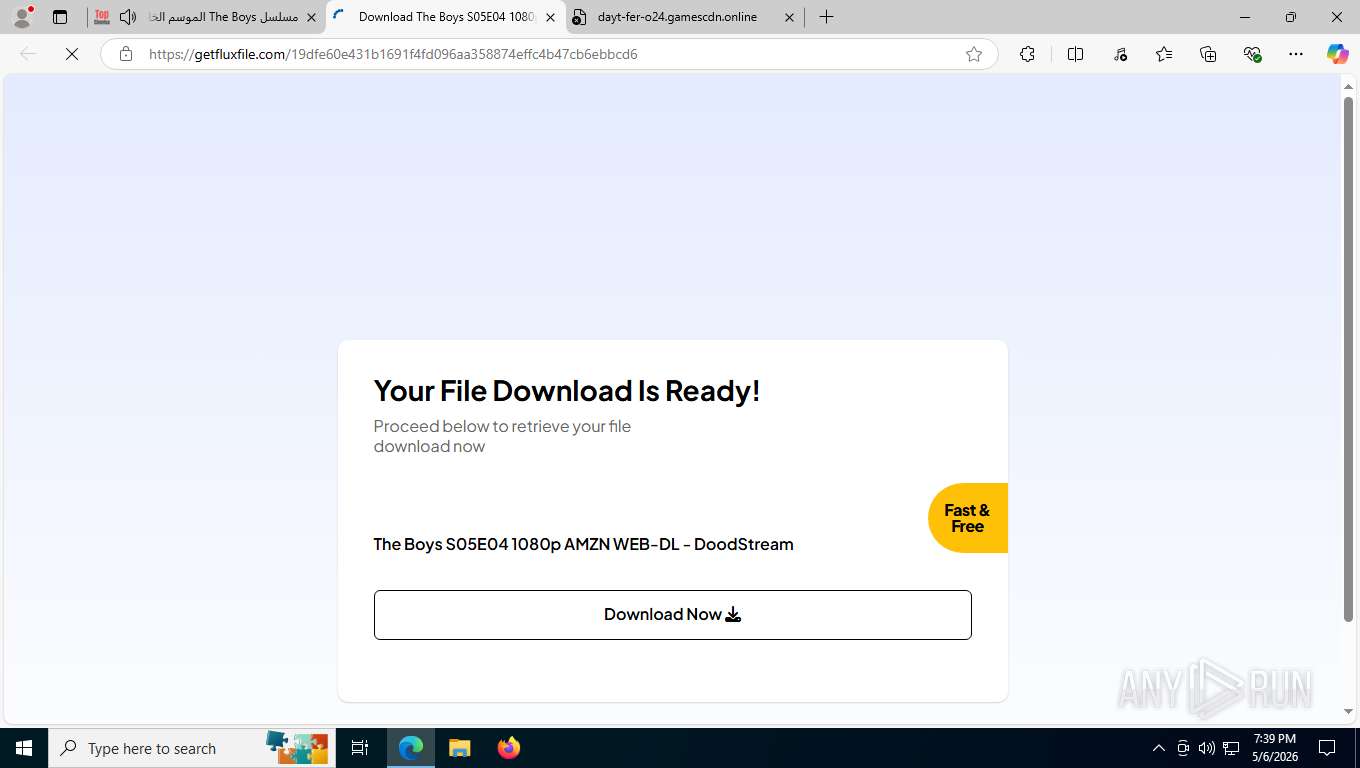Open network status tray icon
Viewport: 1360px width, 768px height.
point(1232,748)
